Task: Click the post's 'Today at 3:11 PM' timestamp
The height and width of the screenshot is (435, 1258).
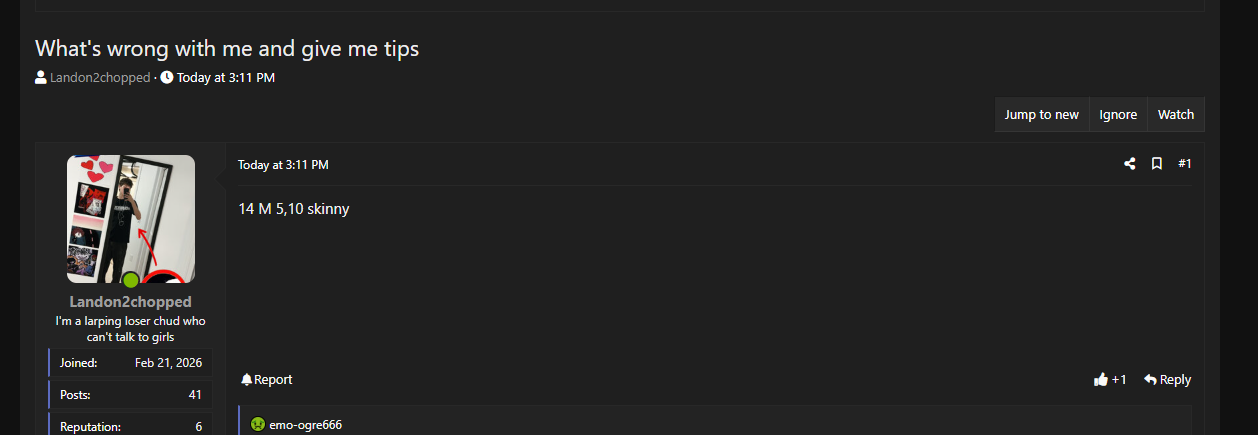Action: pyautogui.click(x=283, y=165)
